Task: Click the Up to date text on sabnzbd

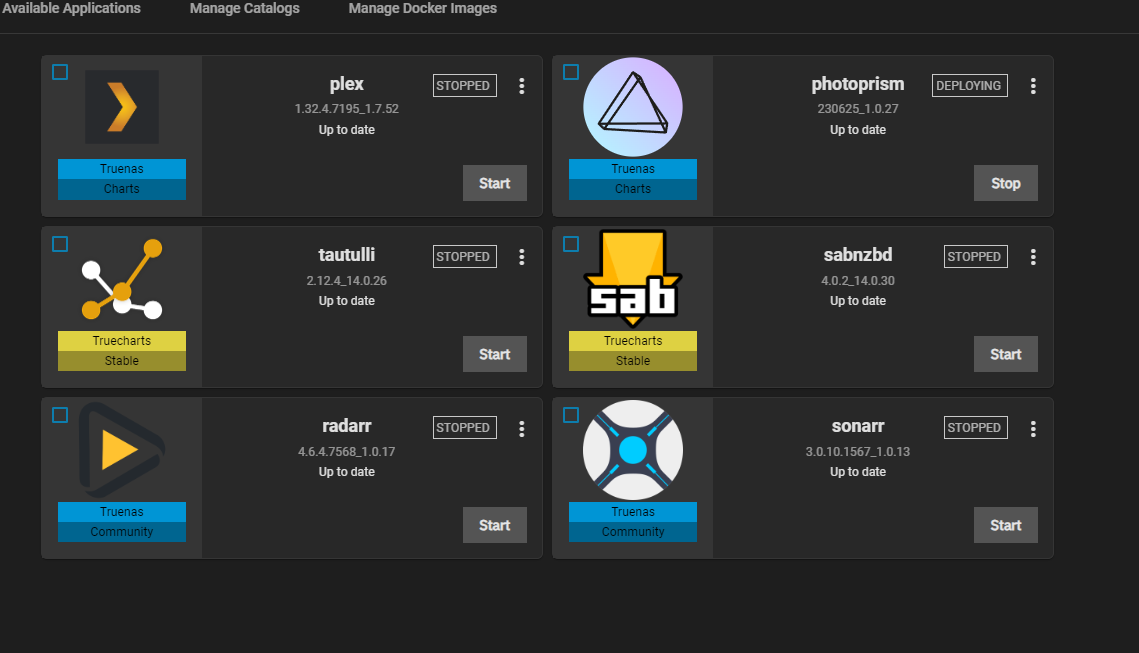Action: [858, 301]
